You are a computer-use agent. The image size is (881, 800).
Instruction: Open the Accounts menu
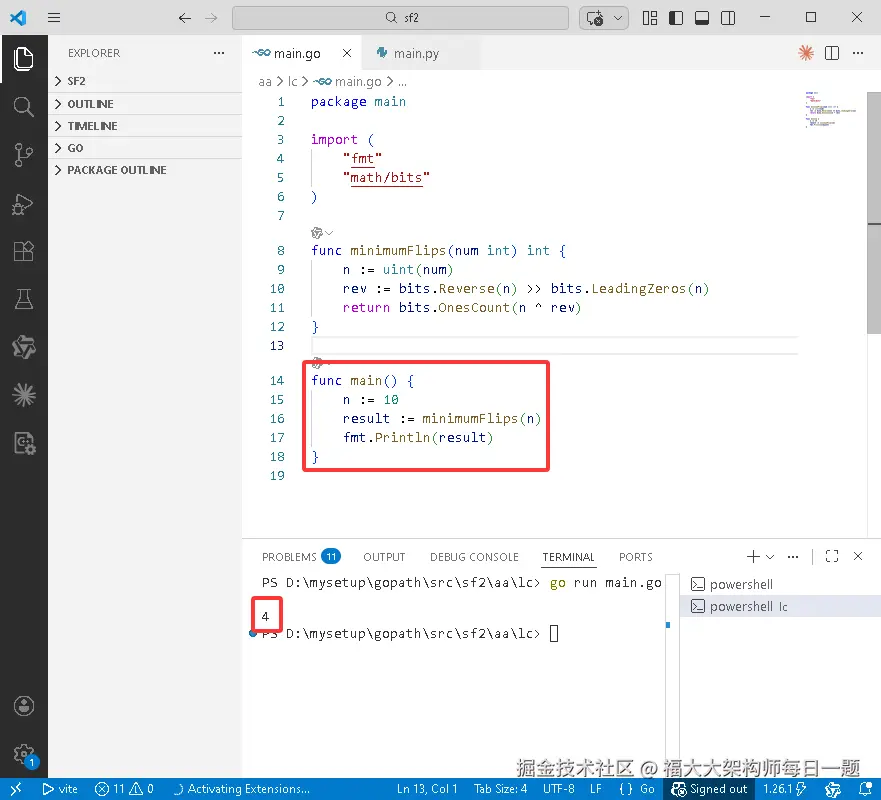24,706
